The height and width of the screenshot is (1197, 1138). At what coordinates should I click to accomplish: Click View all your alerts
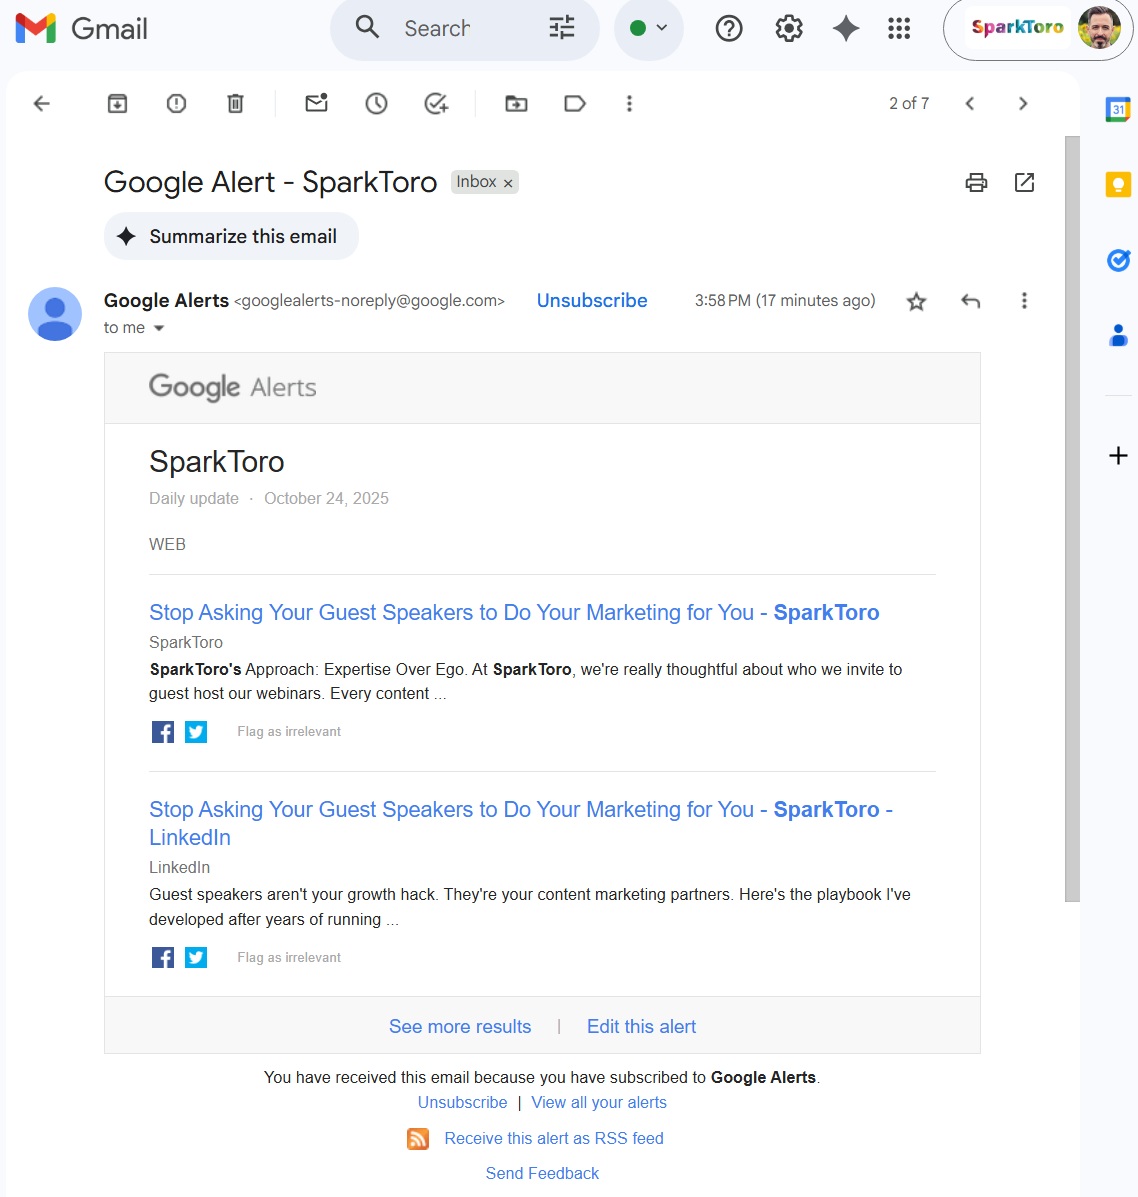click(x=599, y=1102)
